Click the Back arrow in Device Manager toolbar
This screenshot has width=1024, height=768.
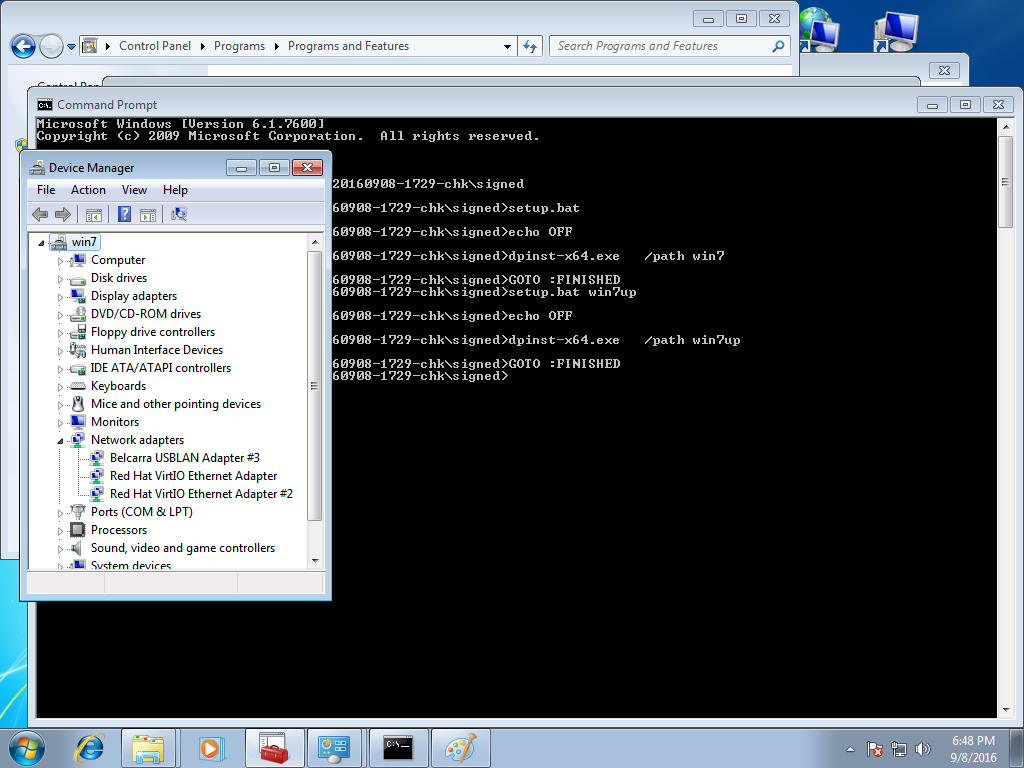(40, 214)
